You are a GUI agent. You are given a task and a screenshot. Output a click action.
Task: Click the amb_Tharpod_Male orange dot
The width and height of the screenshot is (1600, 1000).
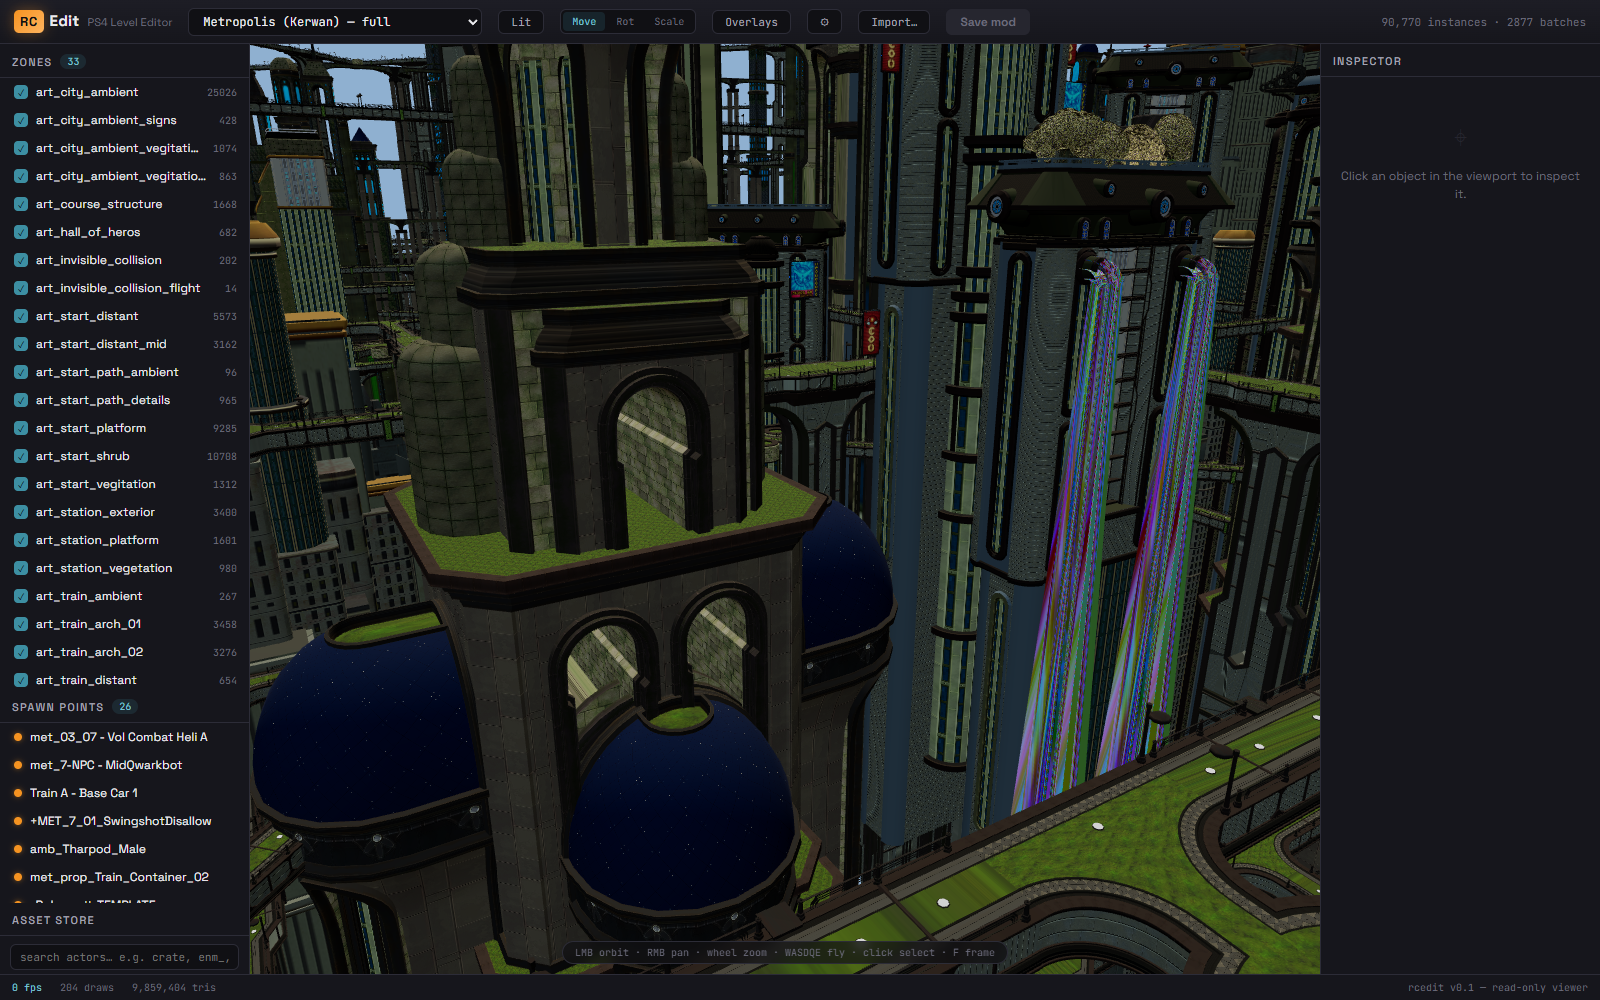point(18,849)
